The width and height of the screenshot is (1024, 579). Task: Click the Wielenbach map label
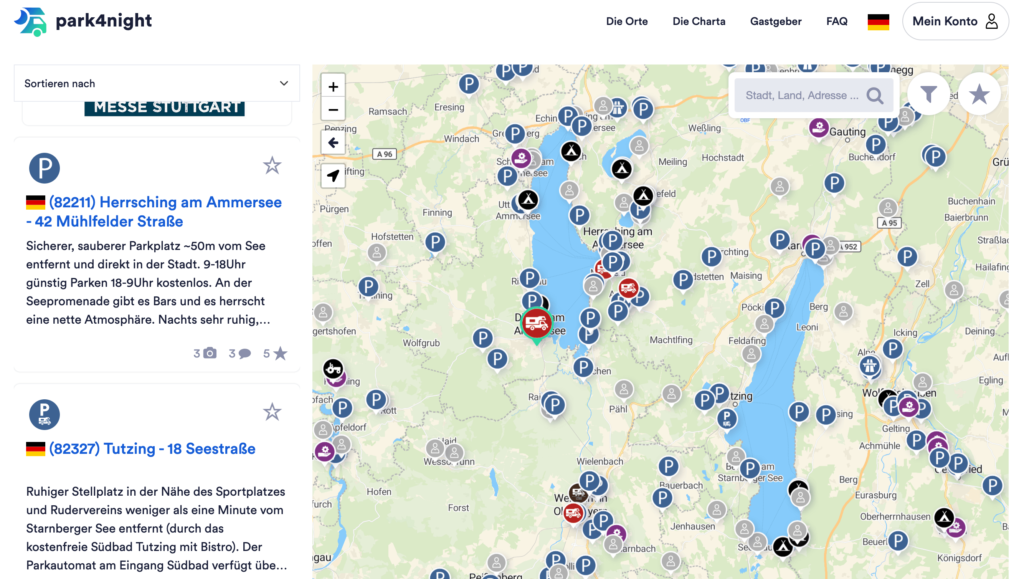[600, 462]
